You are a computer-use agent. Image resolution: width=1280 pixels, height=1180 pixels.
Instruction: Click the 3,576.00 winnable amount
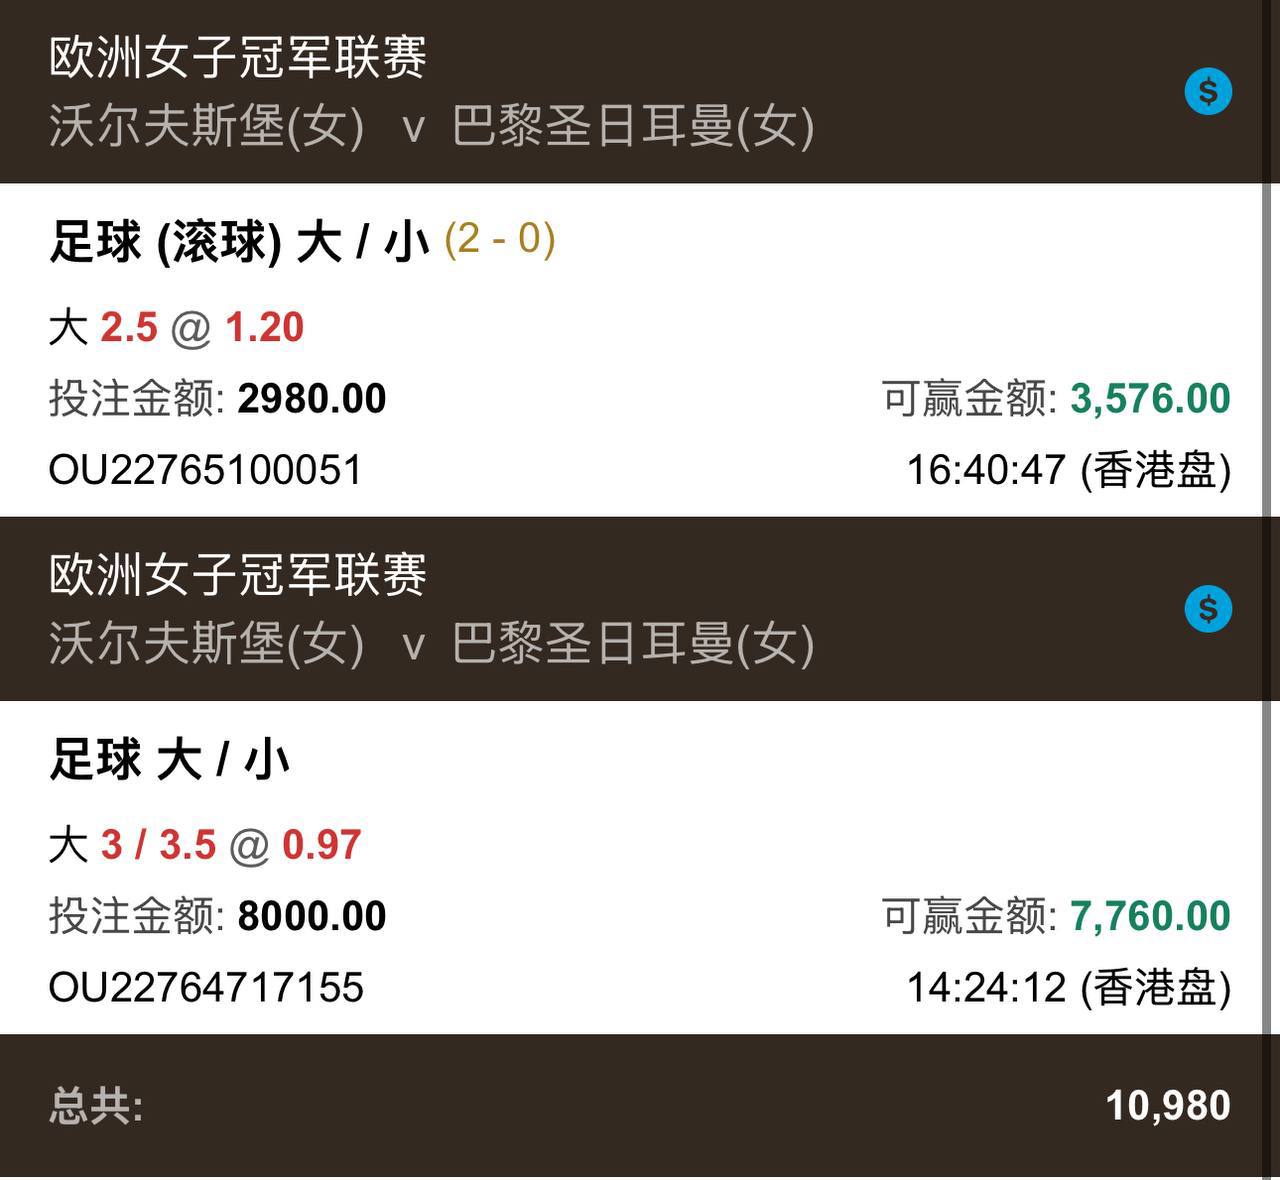point(1150,399)
